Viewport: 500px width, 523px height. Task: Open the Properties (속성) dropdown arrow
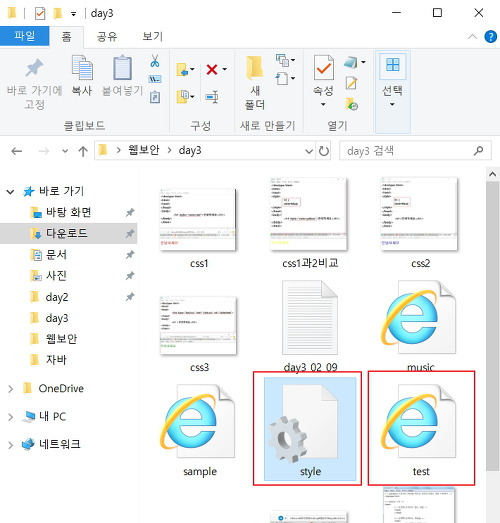(323, 104)
